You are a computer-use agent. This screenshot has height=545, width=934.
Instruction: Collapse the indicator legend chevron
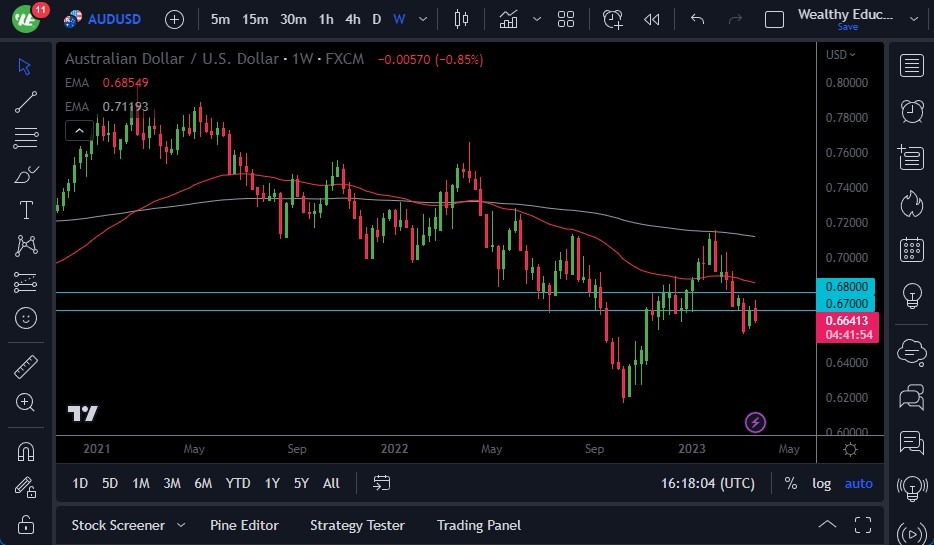coord(78,130)
